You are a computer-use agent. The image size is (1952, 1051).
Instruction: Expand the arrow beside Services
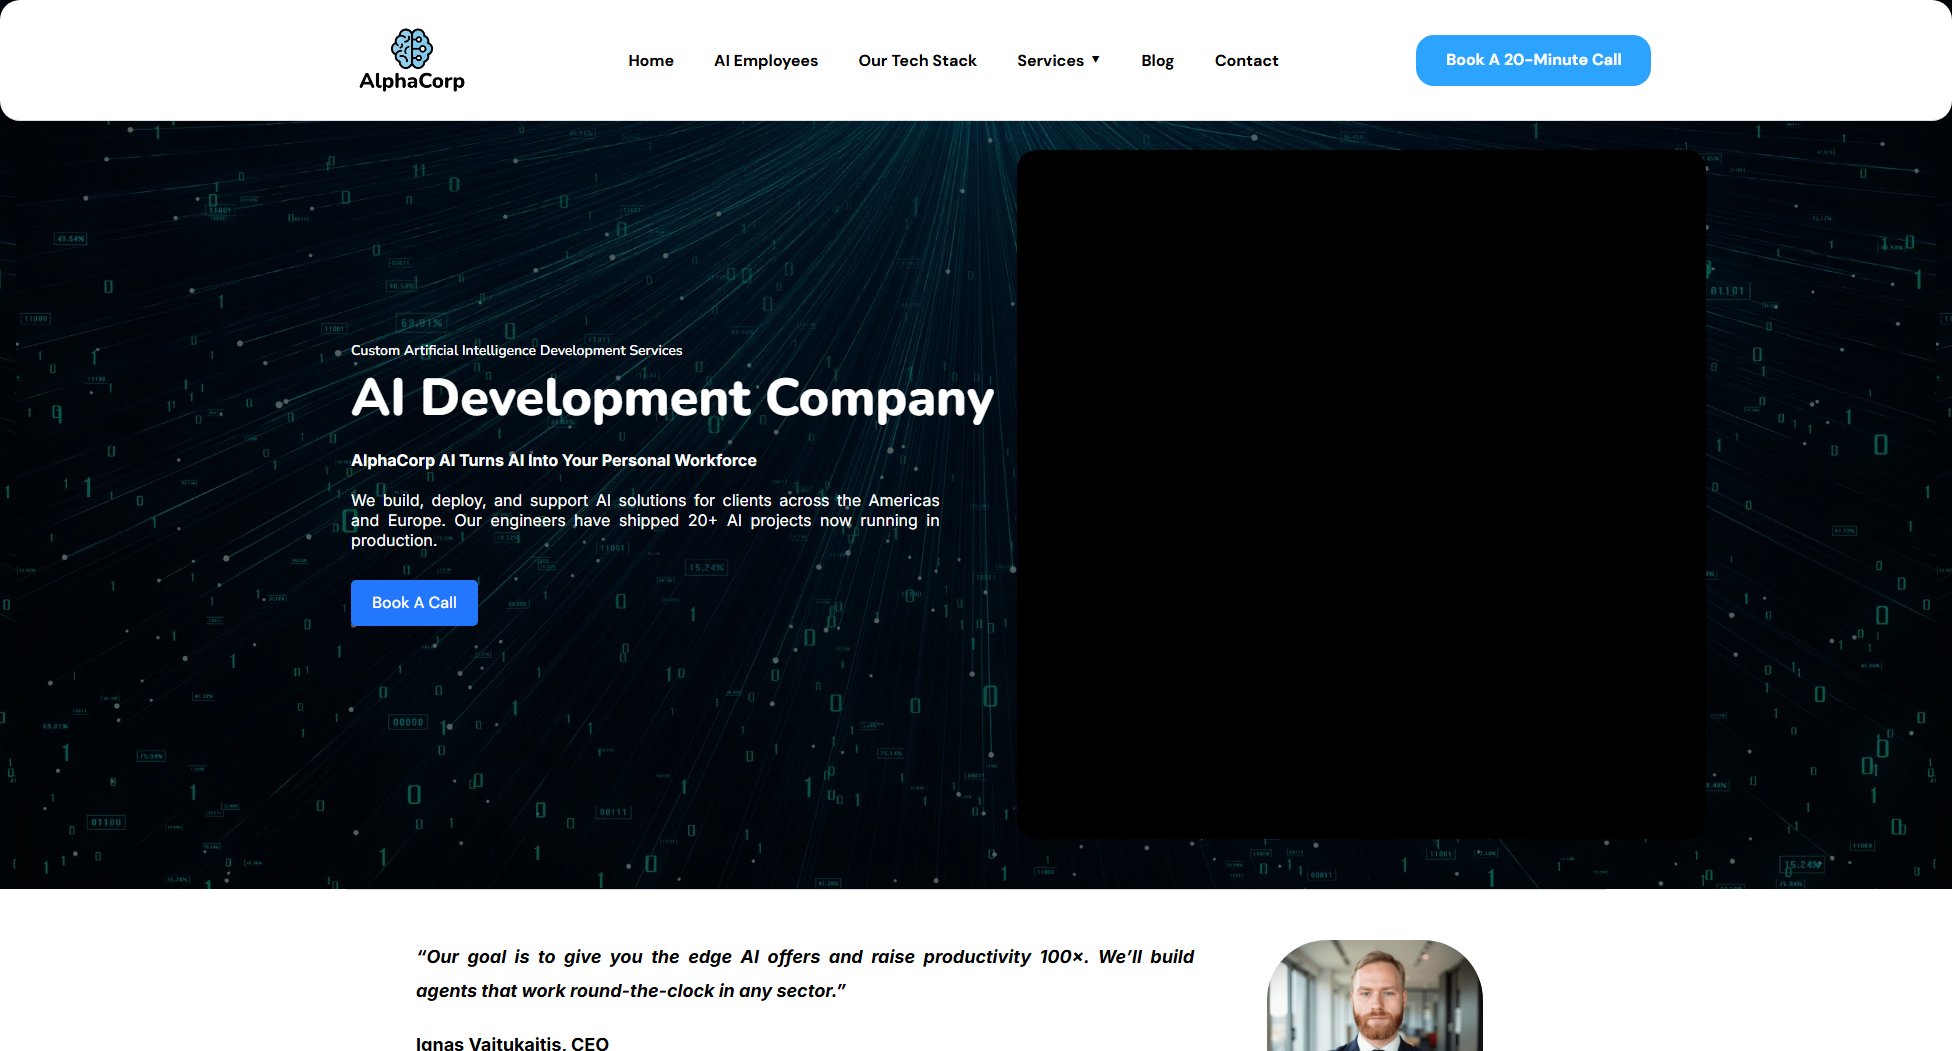(1096, 60)
